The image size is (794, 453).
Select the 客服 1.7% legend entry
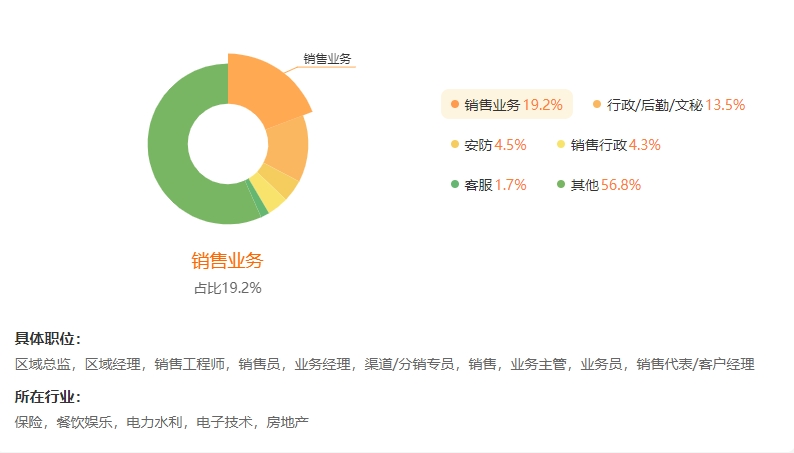pos(489,185)
